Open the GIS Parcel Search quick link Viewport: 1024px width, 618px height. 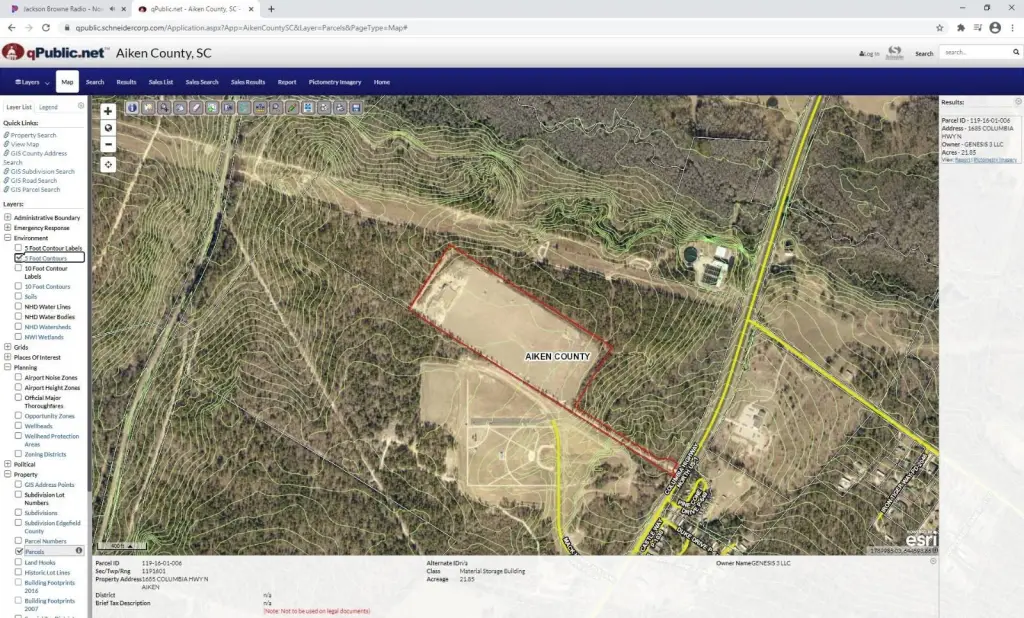35,189
